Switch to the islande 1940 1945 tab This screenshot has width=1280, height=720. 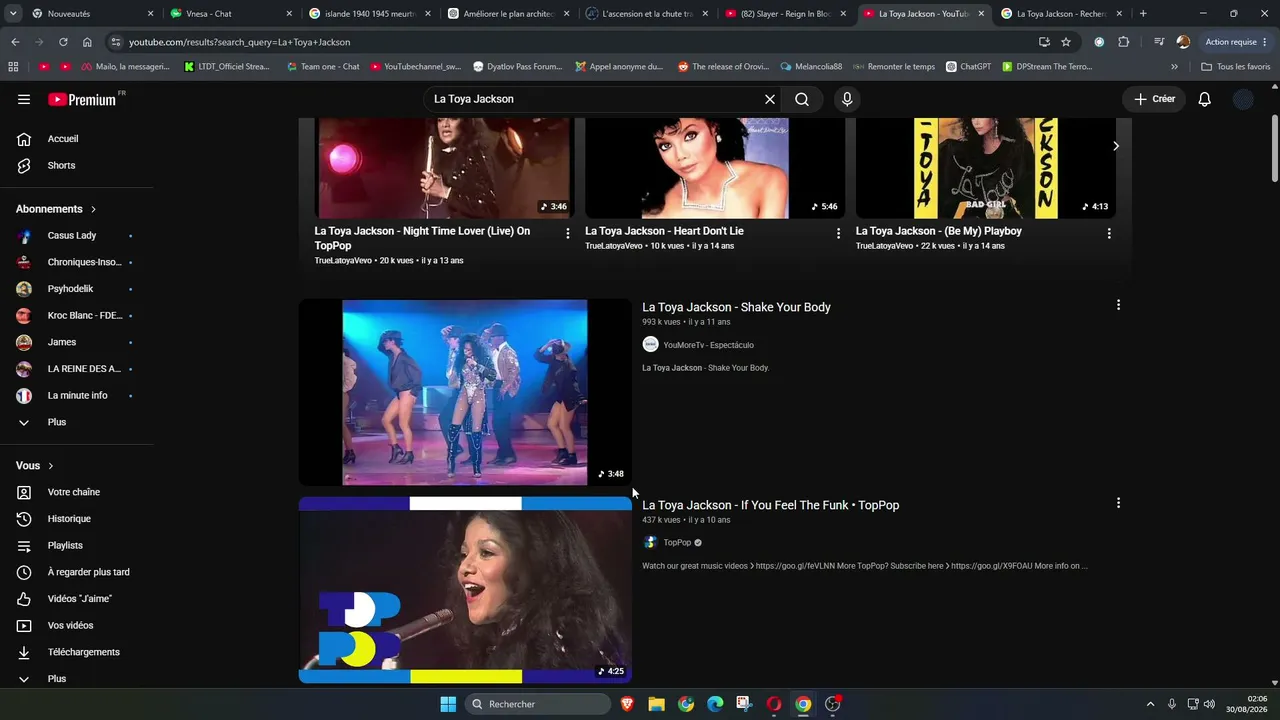(x=369, y=14)
